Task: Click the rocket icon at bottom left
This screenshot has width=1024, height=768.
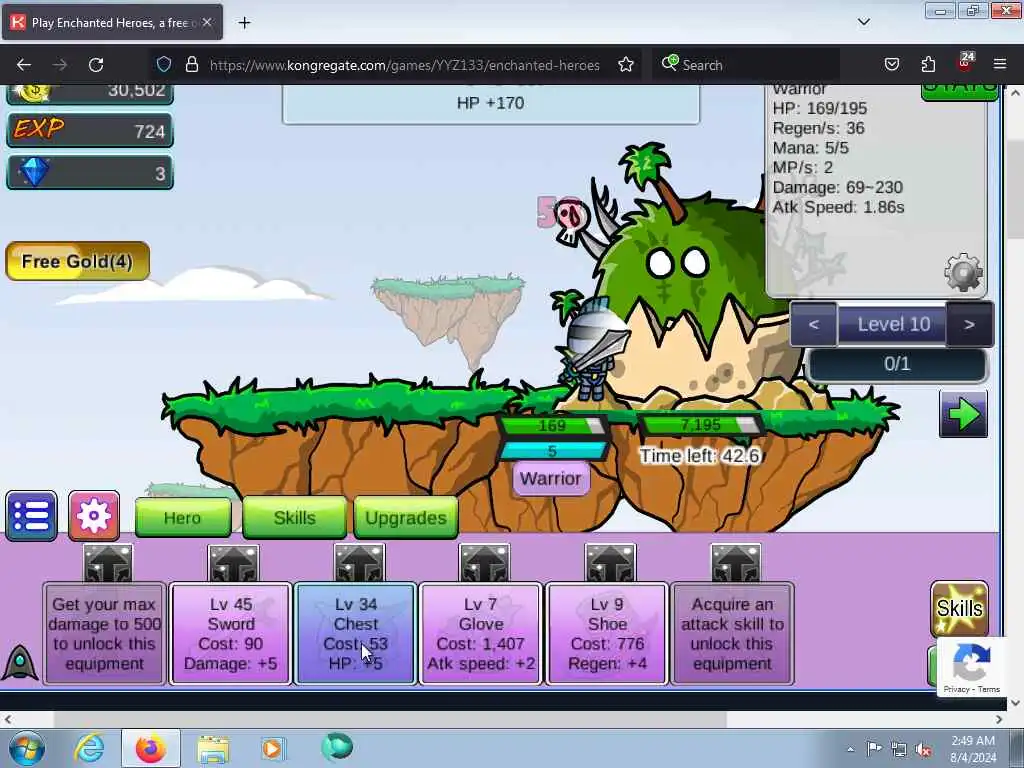Action: (x=20, y=662)
